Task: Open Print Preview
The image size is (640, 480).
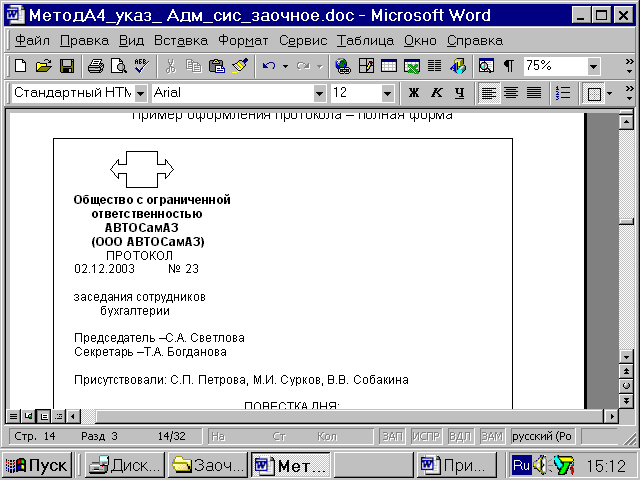Action: [x=119, y=66]
